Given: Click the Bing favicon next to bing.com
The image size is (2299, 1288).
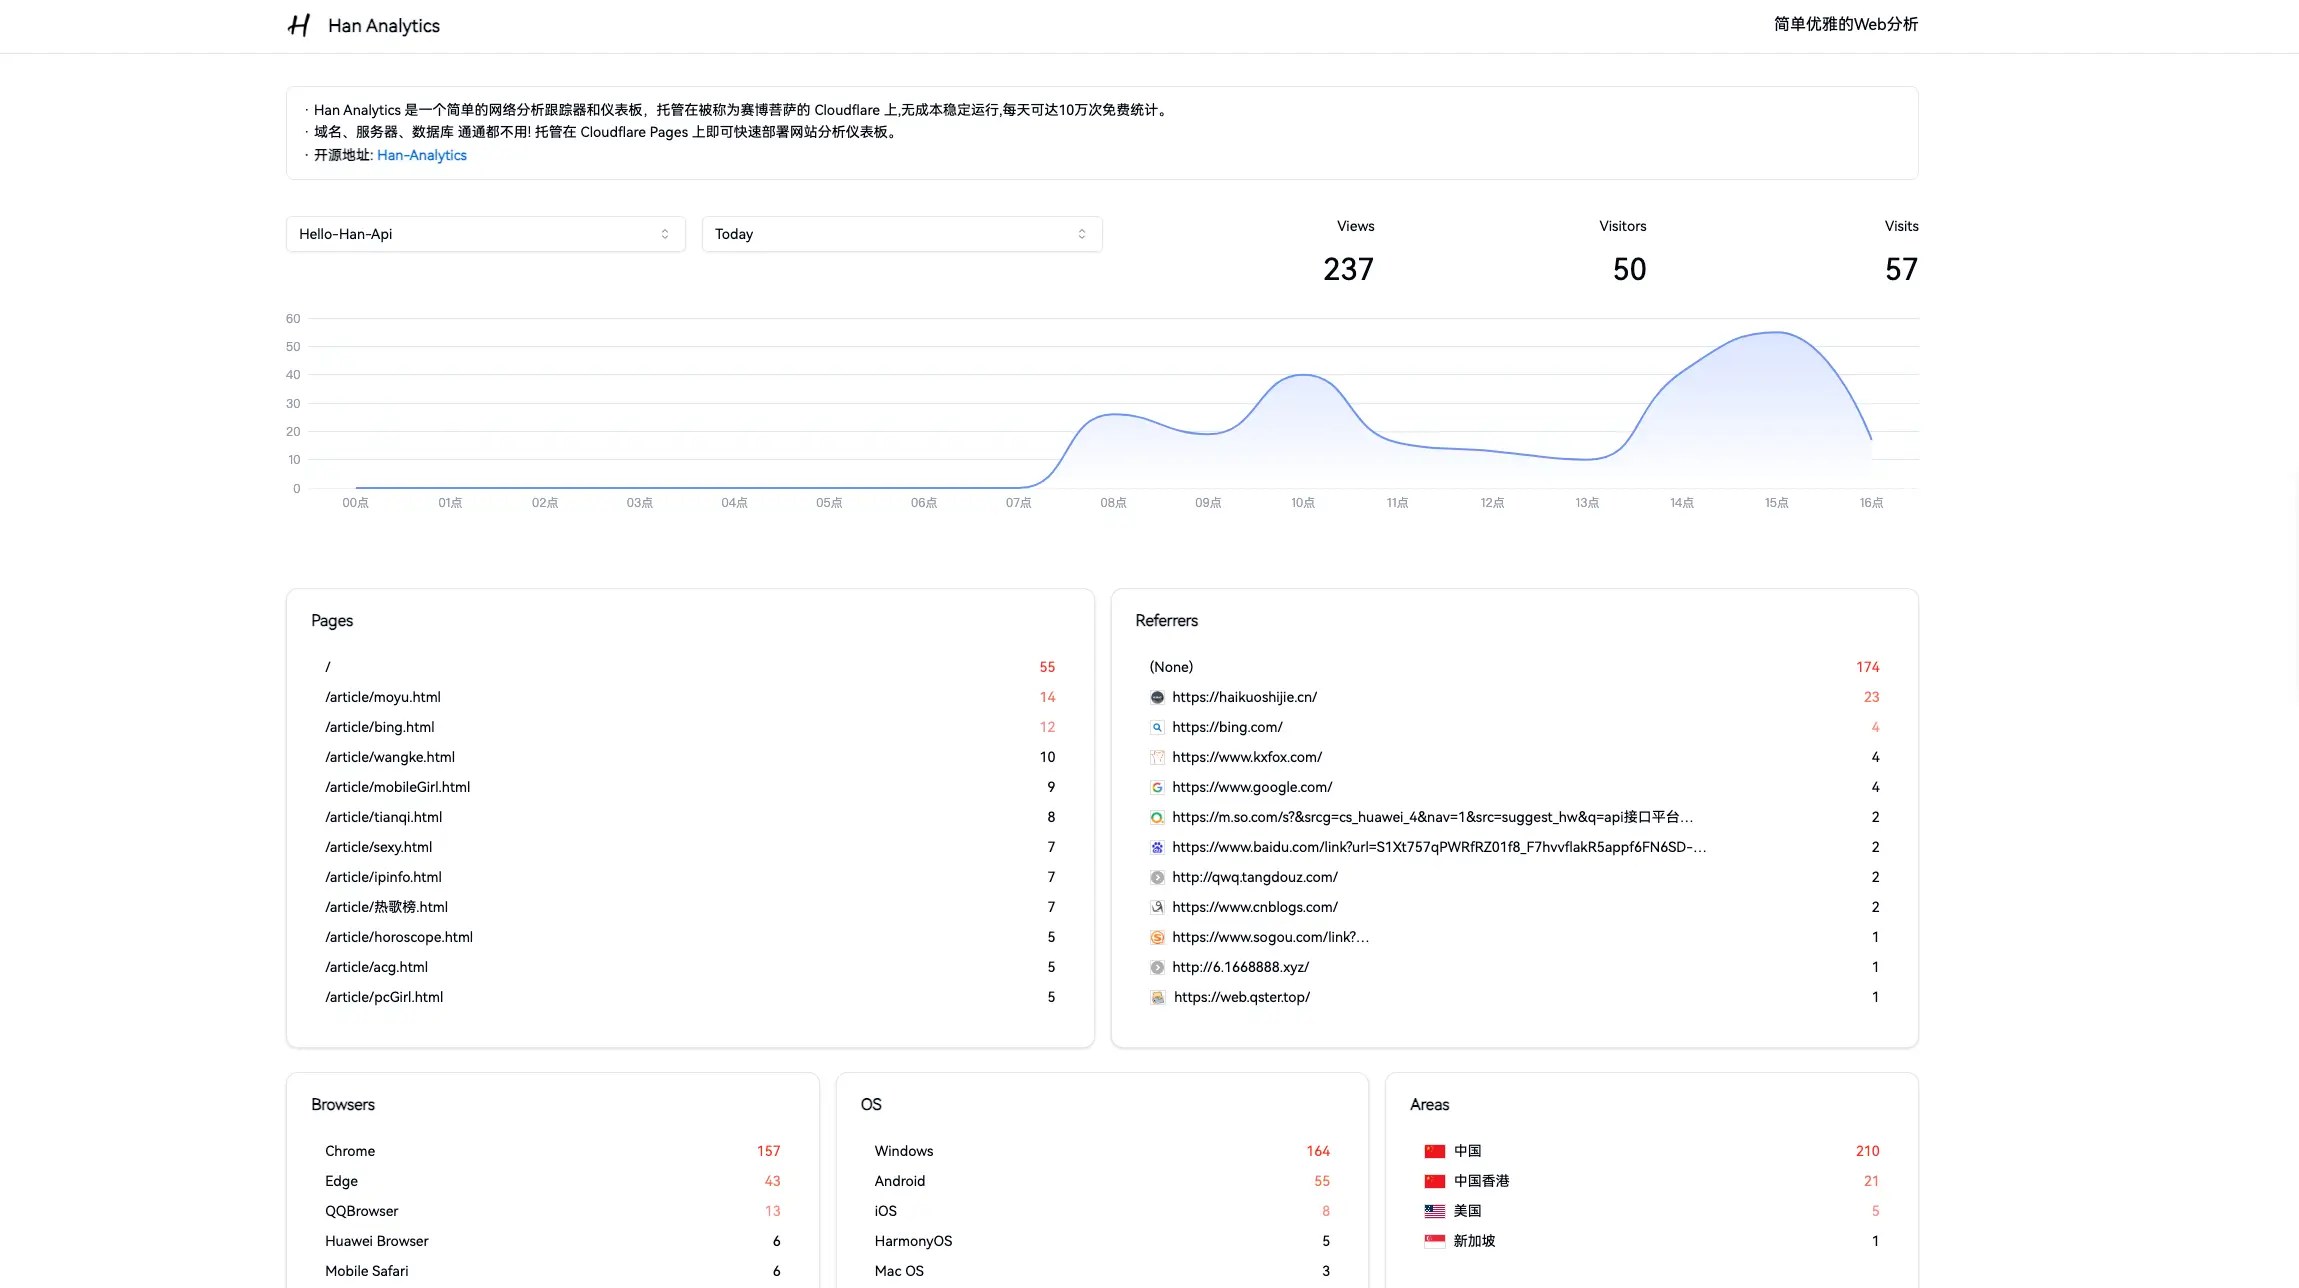Looking at the screenshot, I should (x=1157, y=727).
